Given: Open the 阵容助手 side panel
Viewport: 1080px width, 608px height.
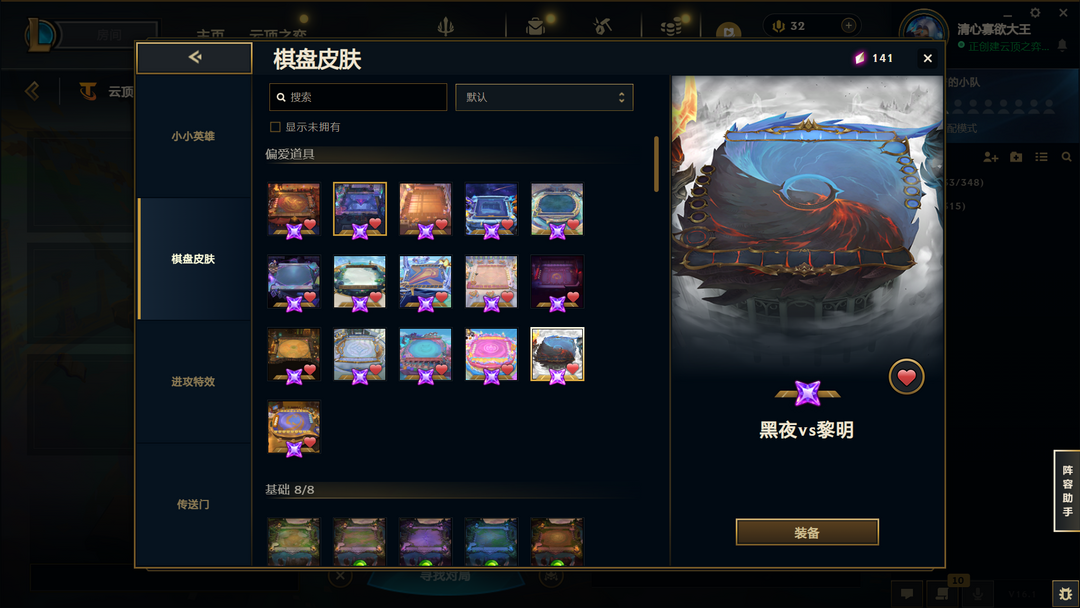Looking at the screenshot, I should click(x=1067, y=490).
